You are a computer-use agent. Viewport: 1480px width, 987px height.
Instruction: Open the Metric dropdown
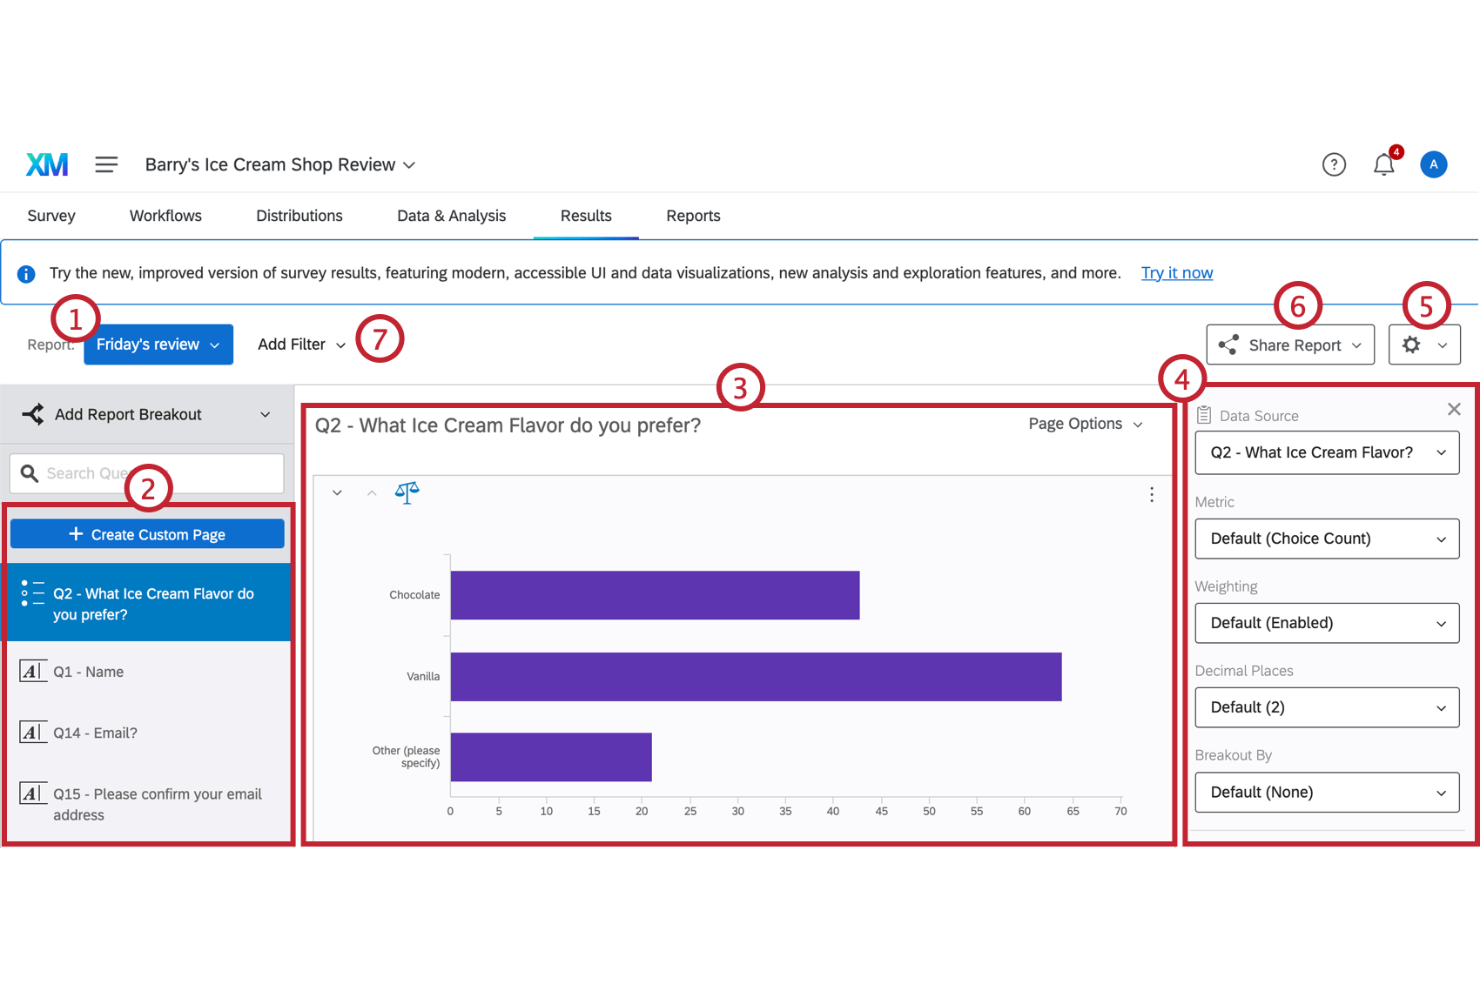point(1327,539)
